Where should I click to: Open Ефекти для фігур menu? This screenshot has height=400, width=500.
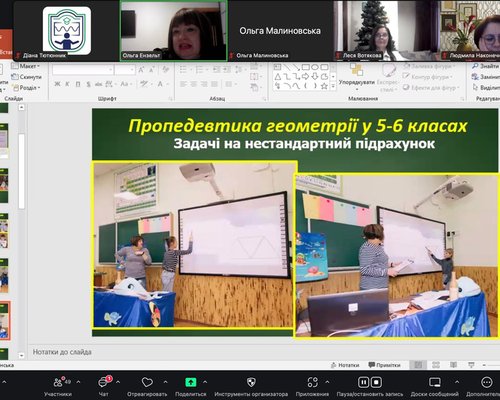pos(431,88)
